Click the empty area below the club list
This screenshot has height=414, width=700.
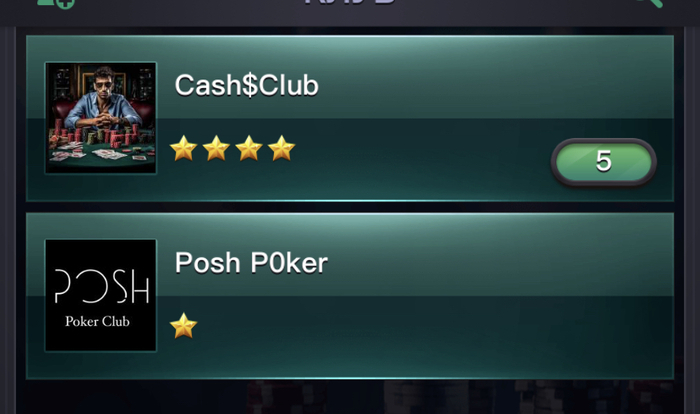click(350, 397)
